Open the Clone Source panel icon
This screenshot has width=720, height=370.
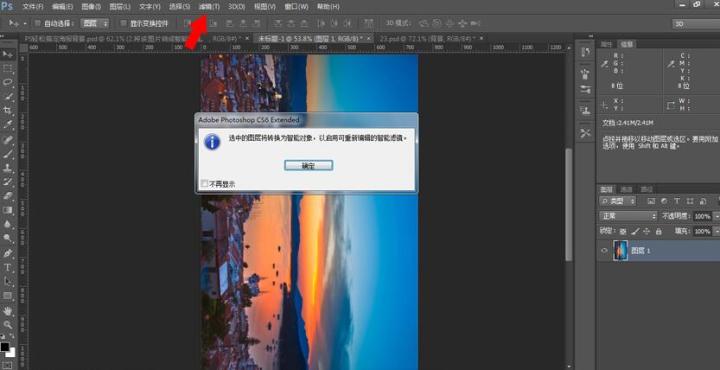(x=585, y=111)
